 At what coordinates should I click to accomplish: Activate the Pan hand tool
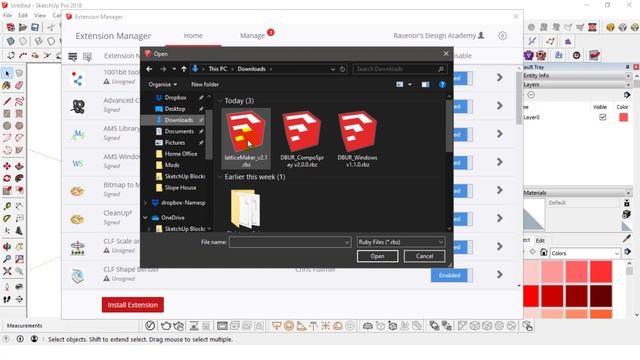pos(19,247)
